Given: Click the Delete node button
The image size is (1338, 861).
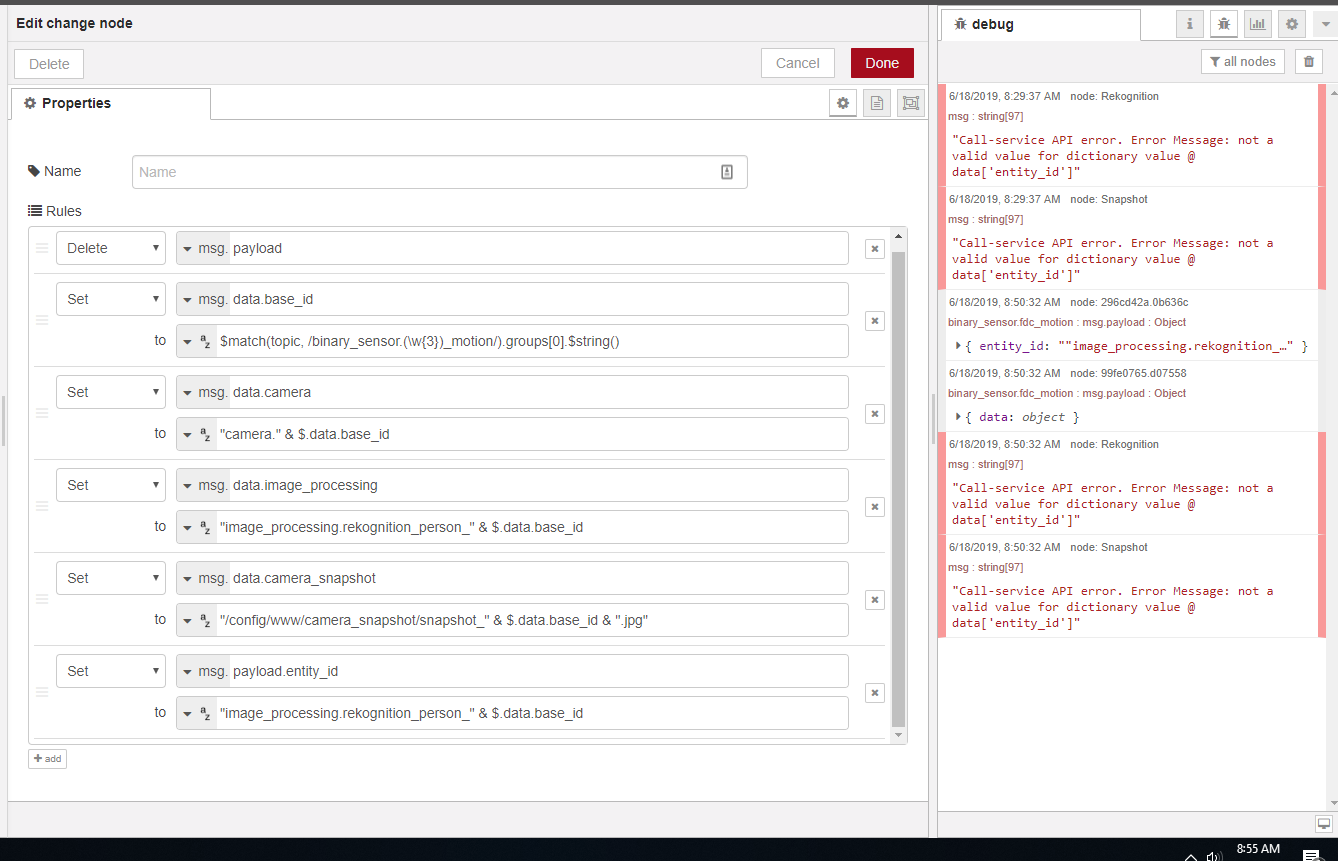Looking at the screenshot, I should click(49, 64).
